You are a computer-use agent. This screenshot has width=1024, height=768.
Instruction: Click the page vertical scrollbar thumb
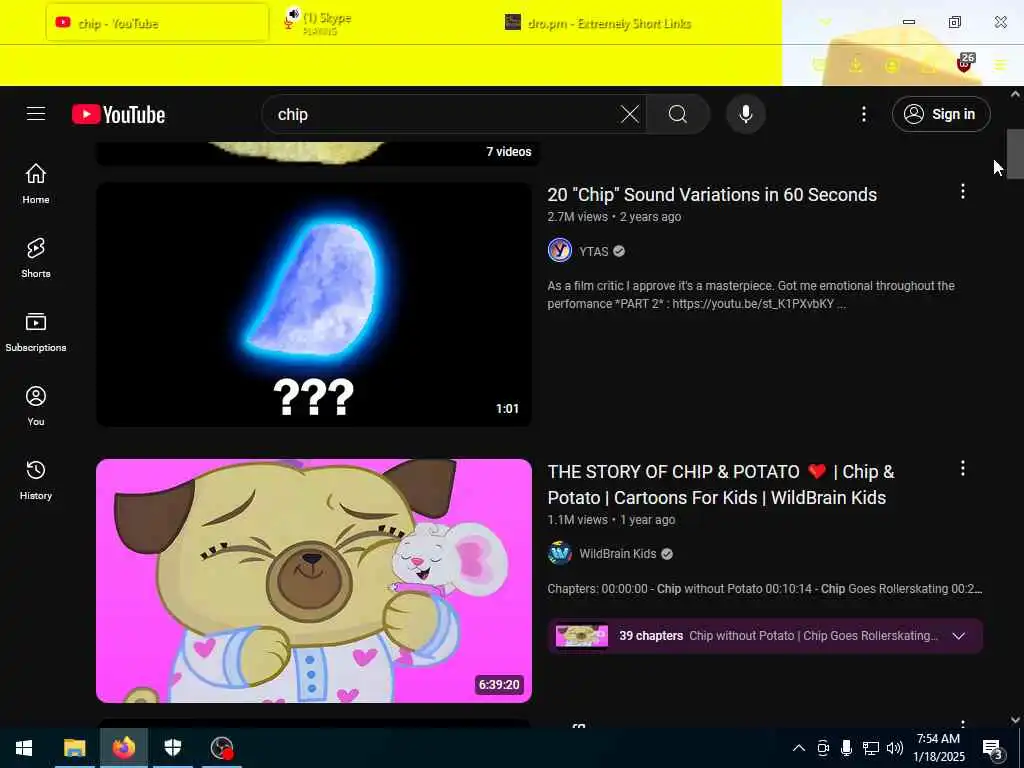tap(1015, 154)
